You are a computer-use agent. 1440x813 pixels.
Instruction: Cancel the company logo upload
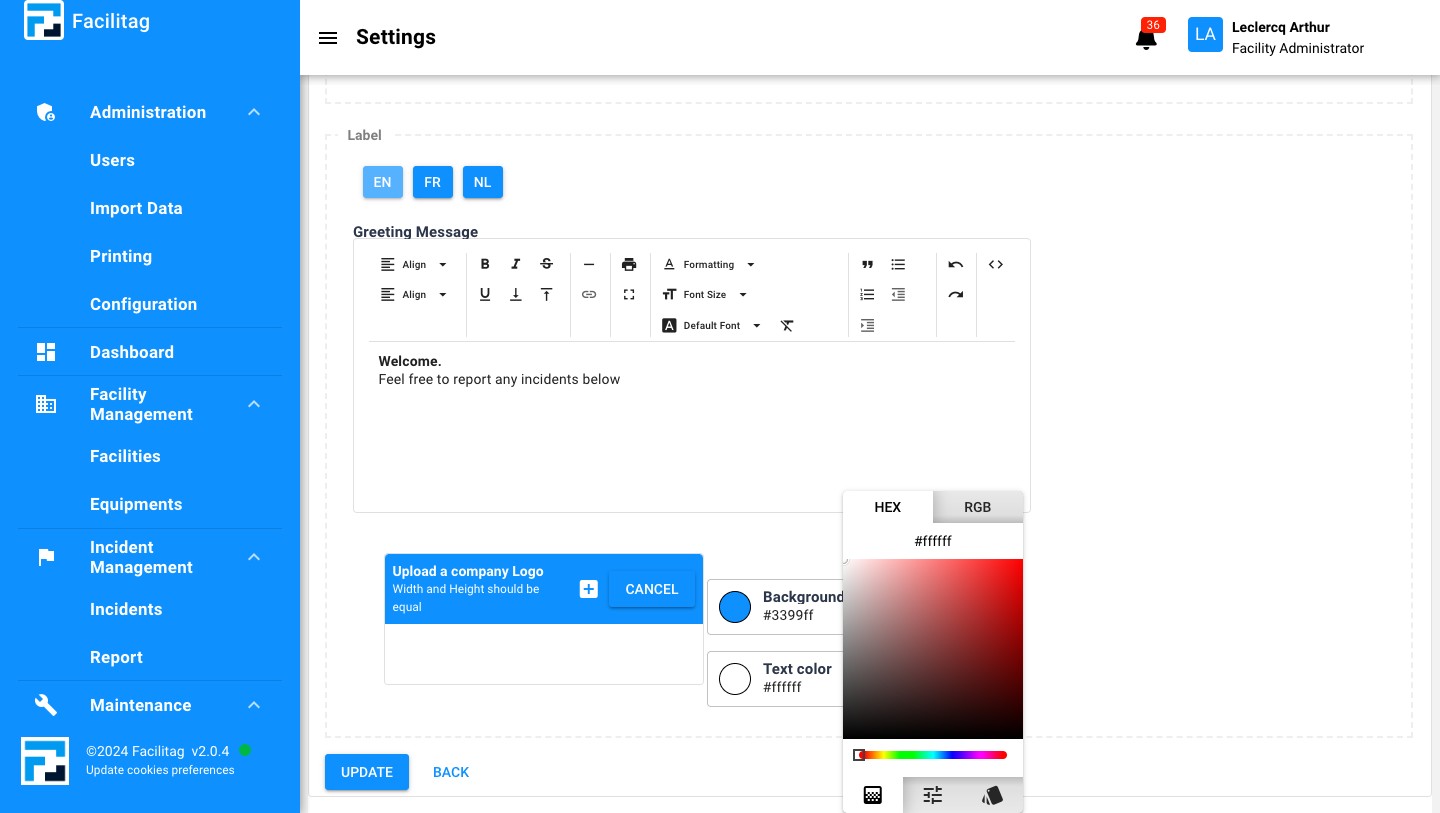click(x=652, y=589)
